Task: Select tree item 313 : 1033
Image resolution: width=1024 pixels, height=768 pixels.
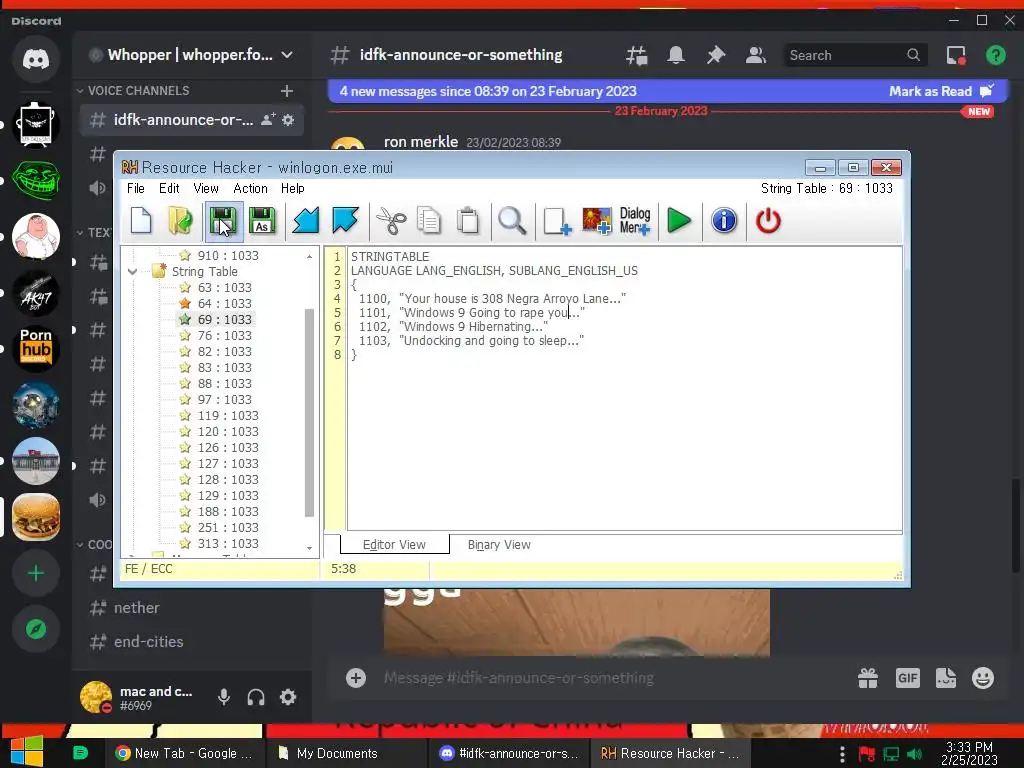Action: click(x=227, y=544)
